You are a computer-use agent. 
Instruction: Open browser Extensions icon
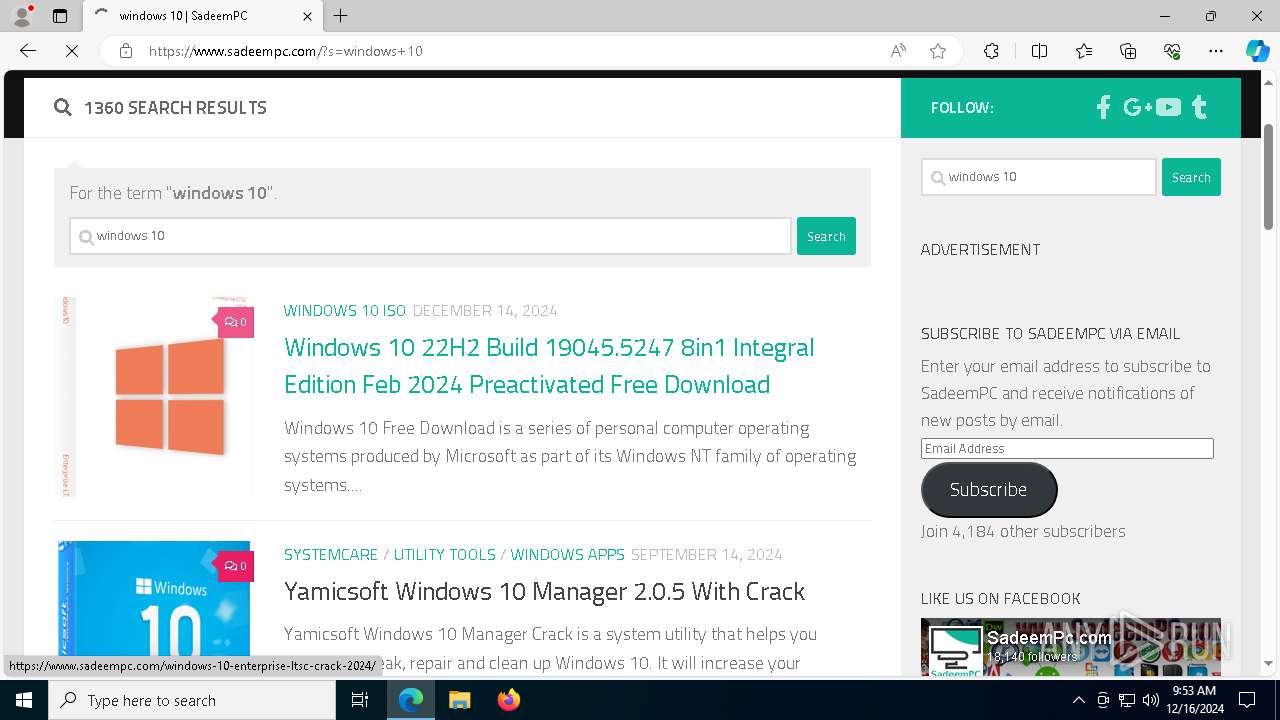[x=991, y=51]
